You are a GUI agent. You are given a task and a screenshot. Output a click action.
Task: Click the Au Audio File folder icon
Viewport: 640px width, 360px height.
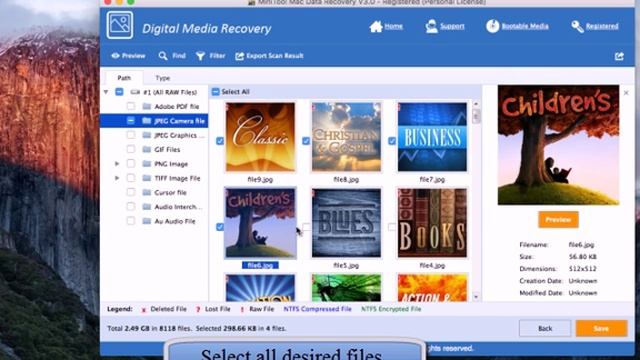pyautogui.click(x=147, y=221)
